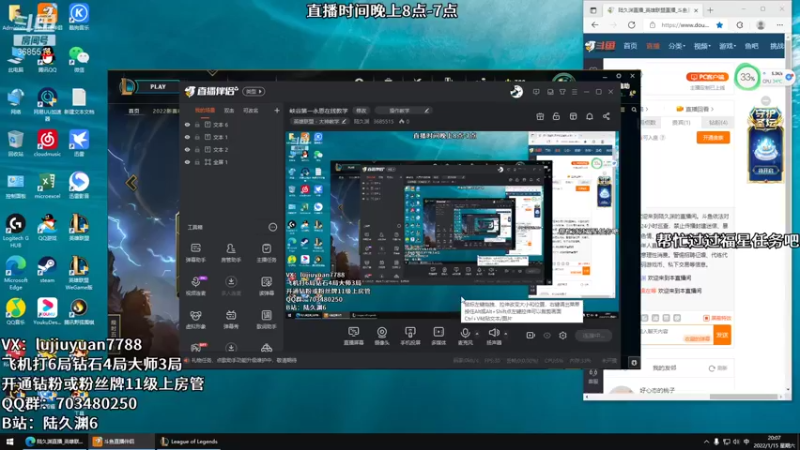Open 直播 in Douyu website navigation
This screenshot has width=800, height=450.
[653, 46]
